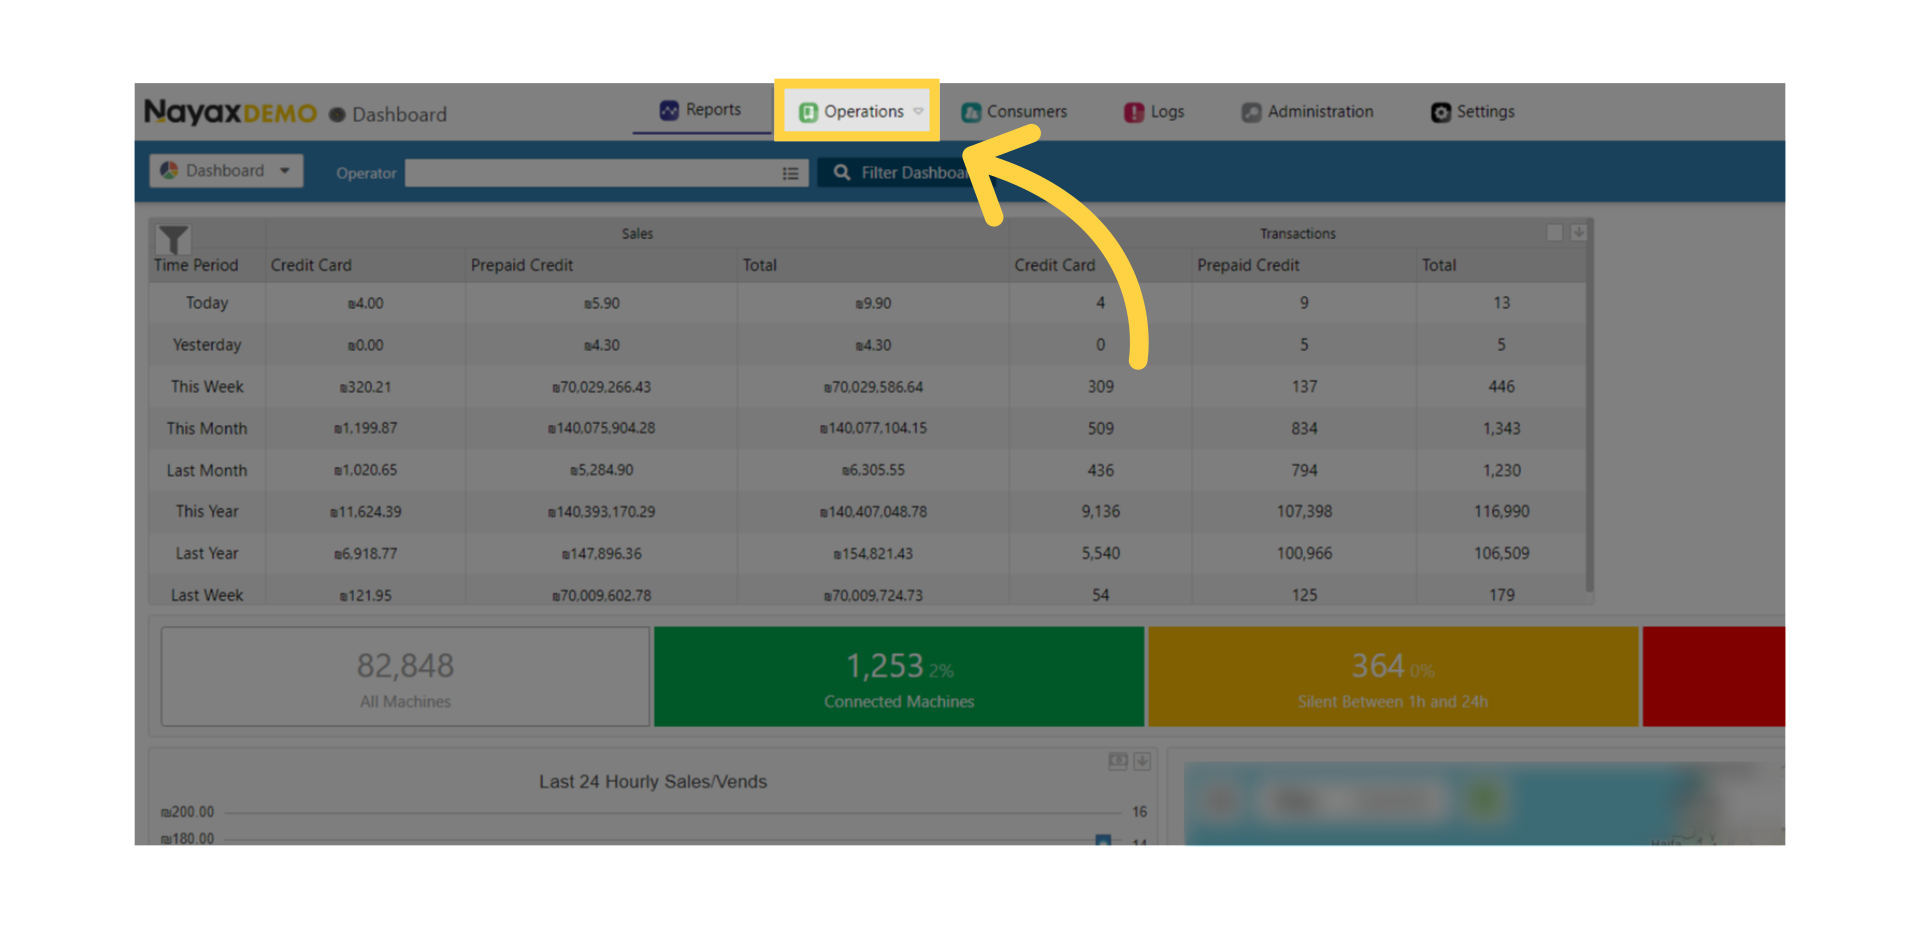The width and height of the screenshot is (1920, 928).
Task: Click the Reports chart icon
Action: [669, 110]
